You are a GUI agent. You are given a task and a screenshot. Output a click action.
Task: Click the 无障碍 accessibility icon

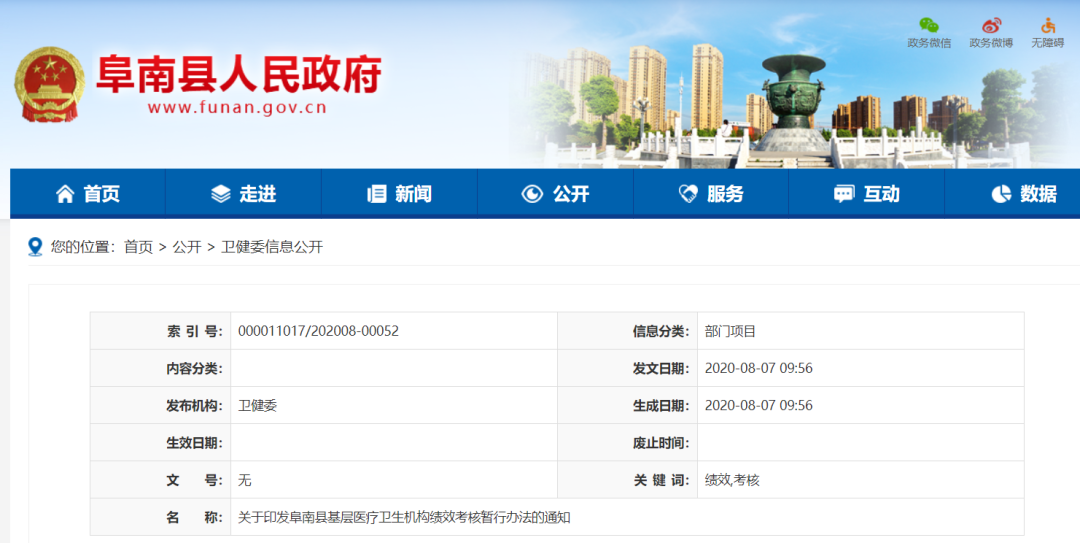[1048, 26]
